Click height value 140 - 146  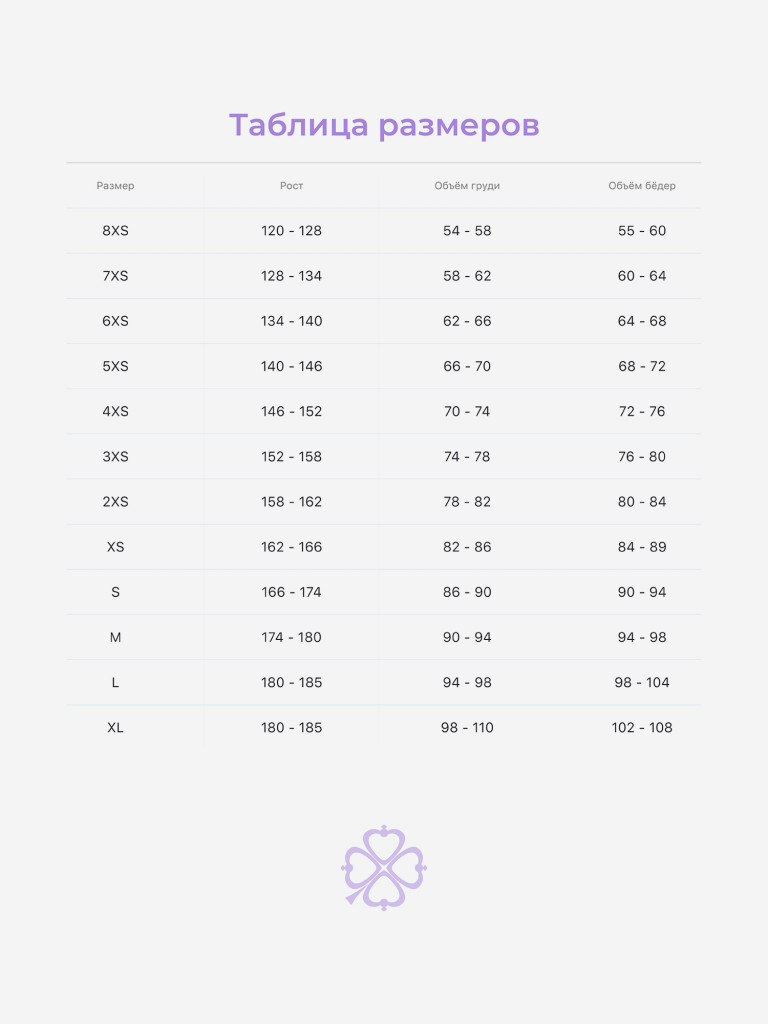pos(291,366)
